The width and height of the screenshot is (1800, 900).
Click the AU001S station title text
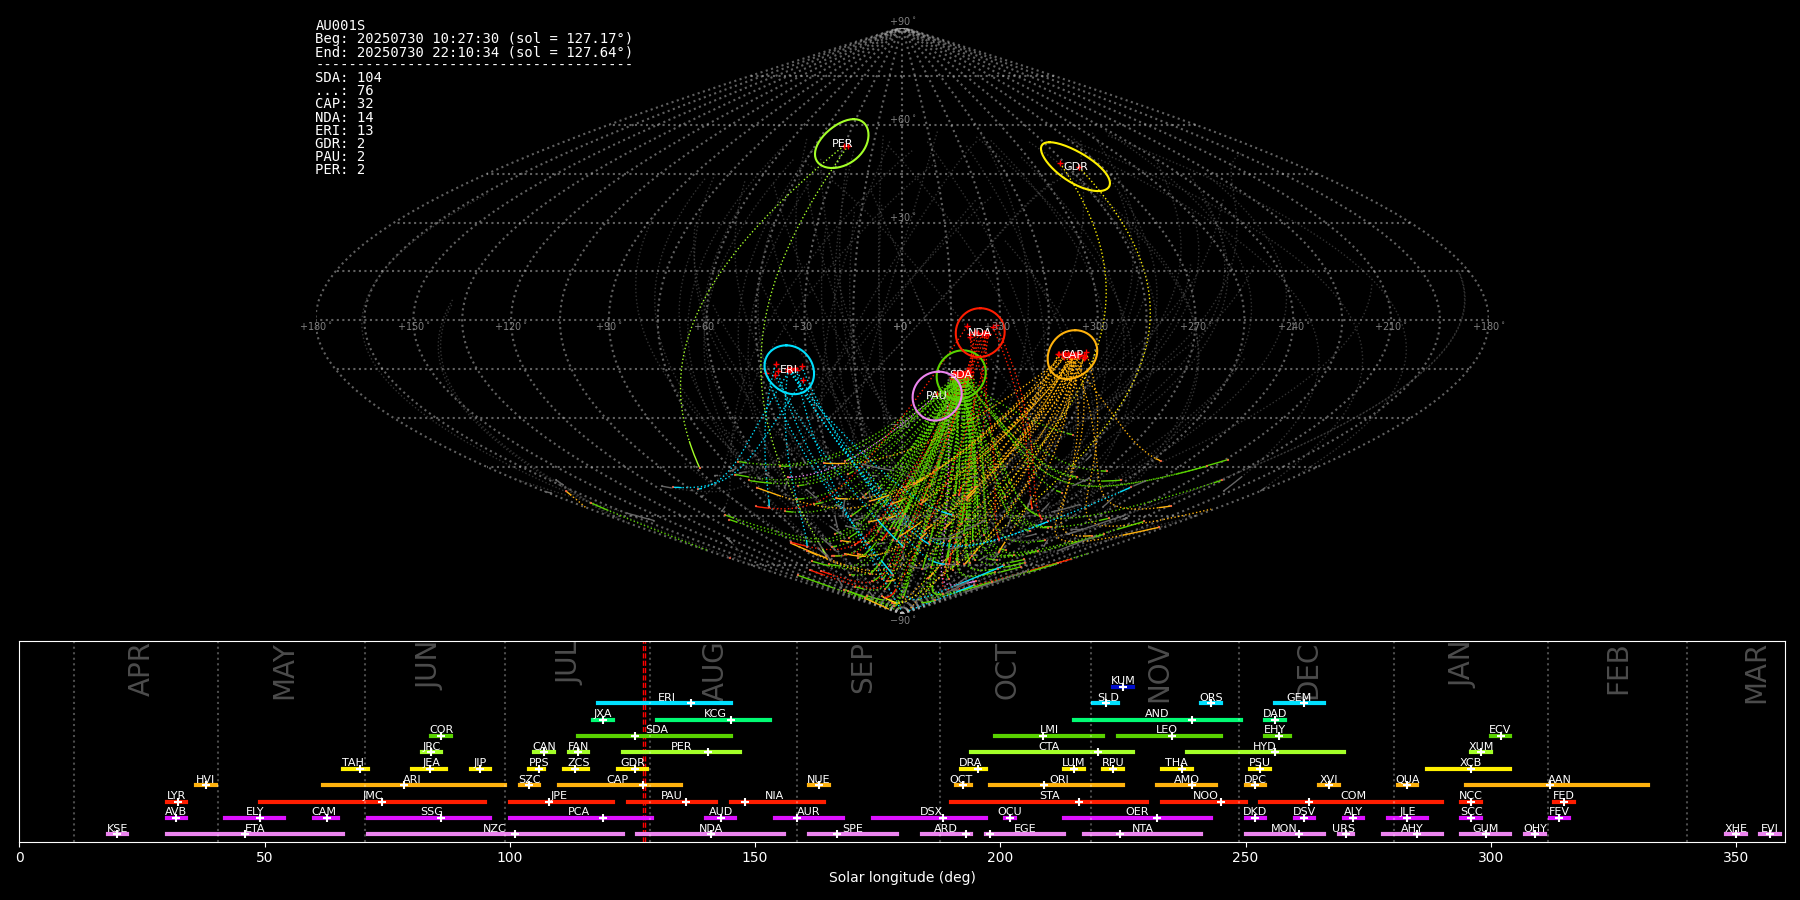(340, 26)
